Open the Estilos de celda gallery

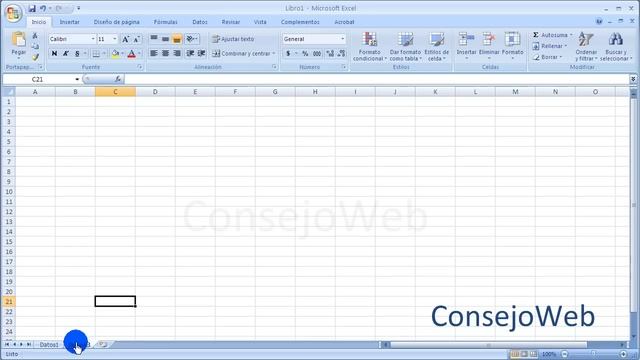tap(436, 47)
